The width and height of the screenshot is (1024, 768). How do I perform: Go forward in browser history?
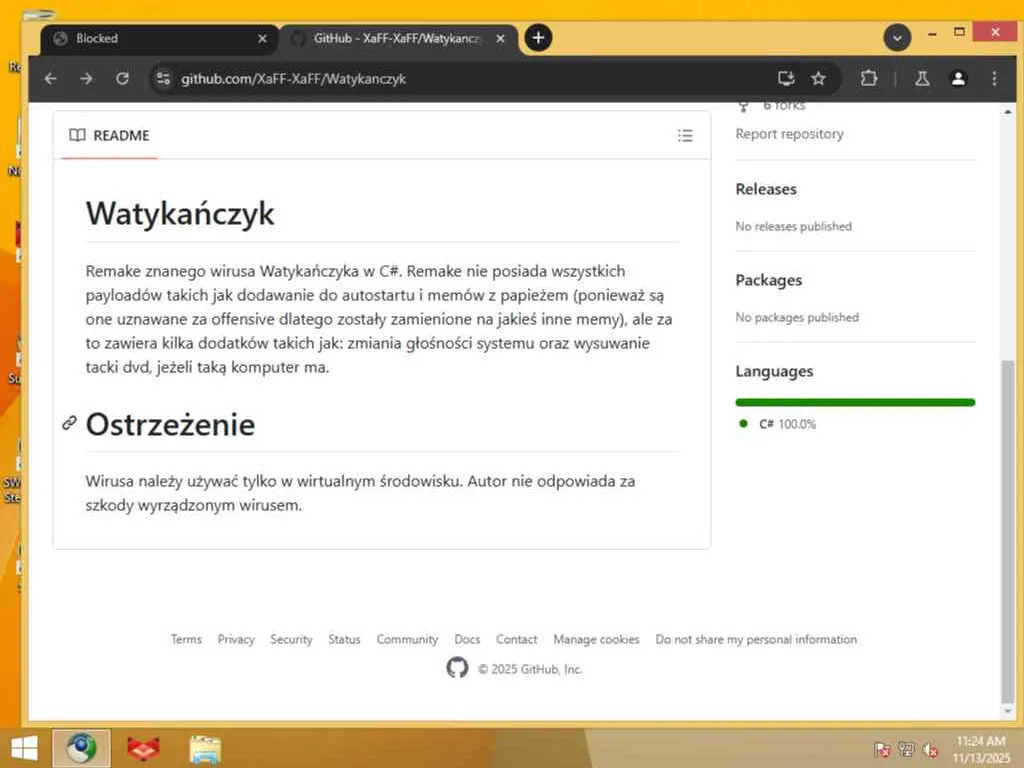click(86, 79)
